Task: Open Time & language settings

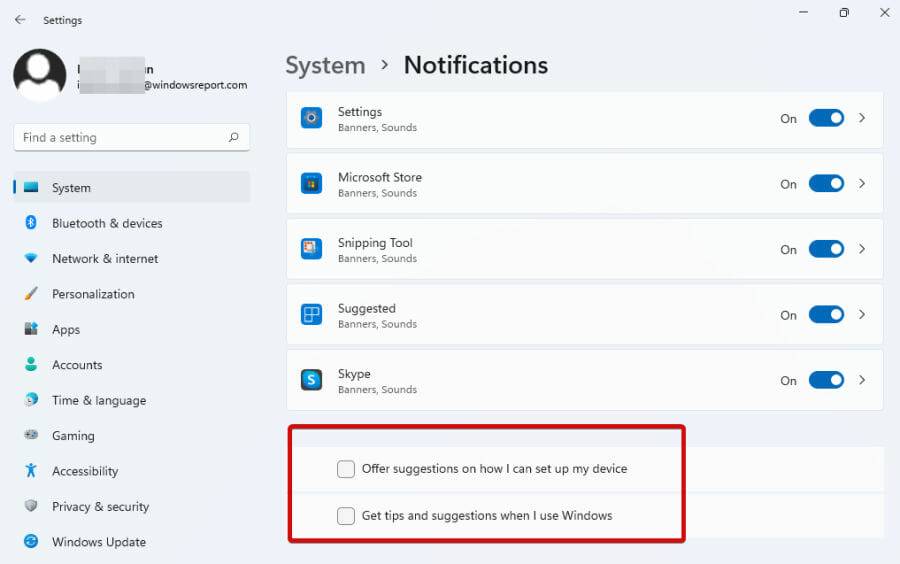Action: (x=132, y=400)
